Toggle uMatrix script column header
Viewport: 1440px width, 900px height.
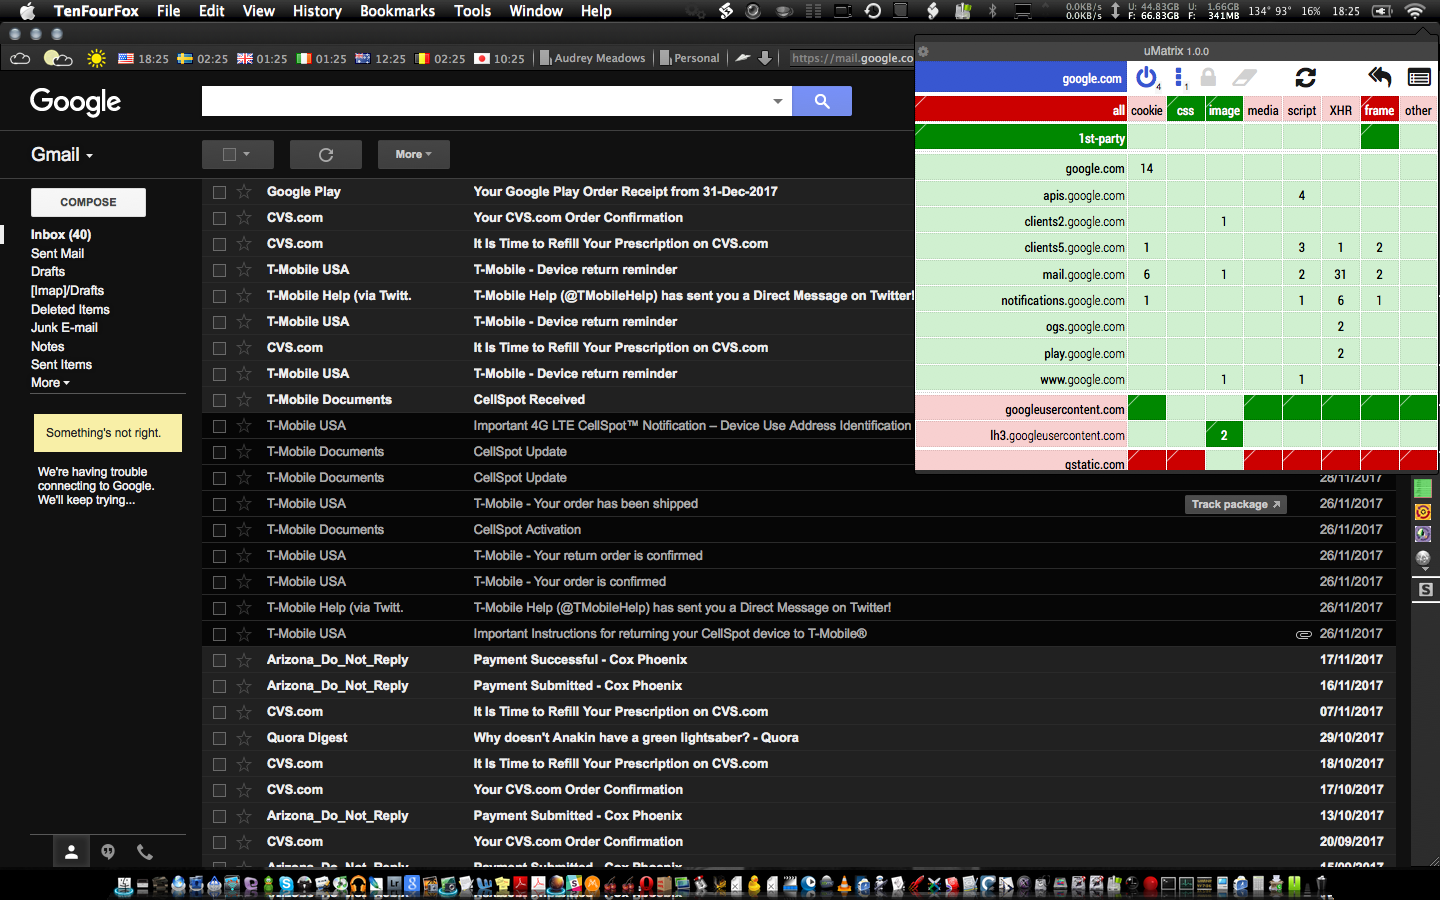point(1301,110)
